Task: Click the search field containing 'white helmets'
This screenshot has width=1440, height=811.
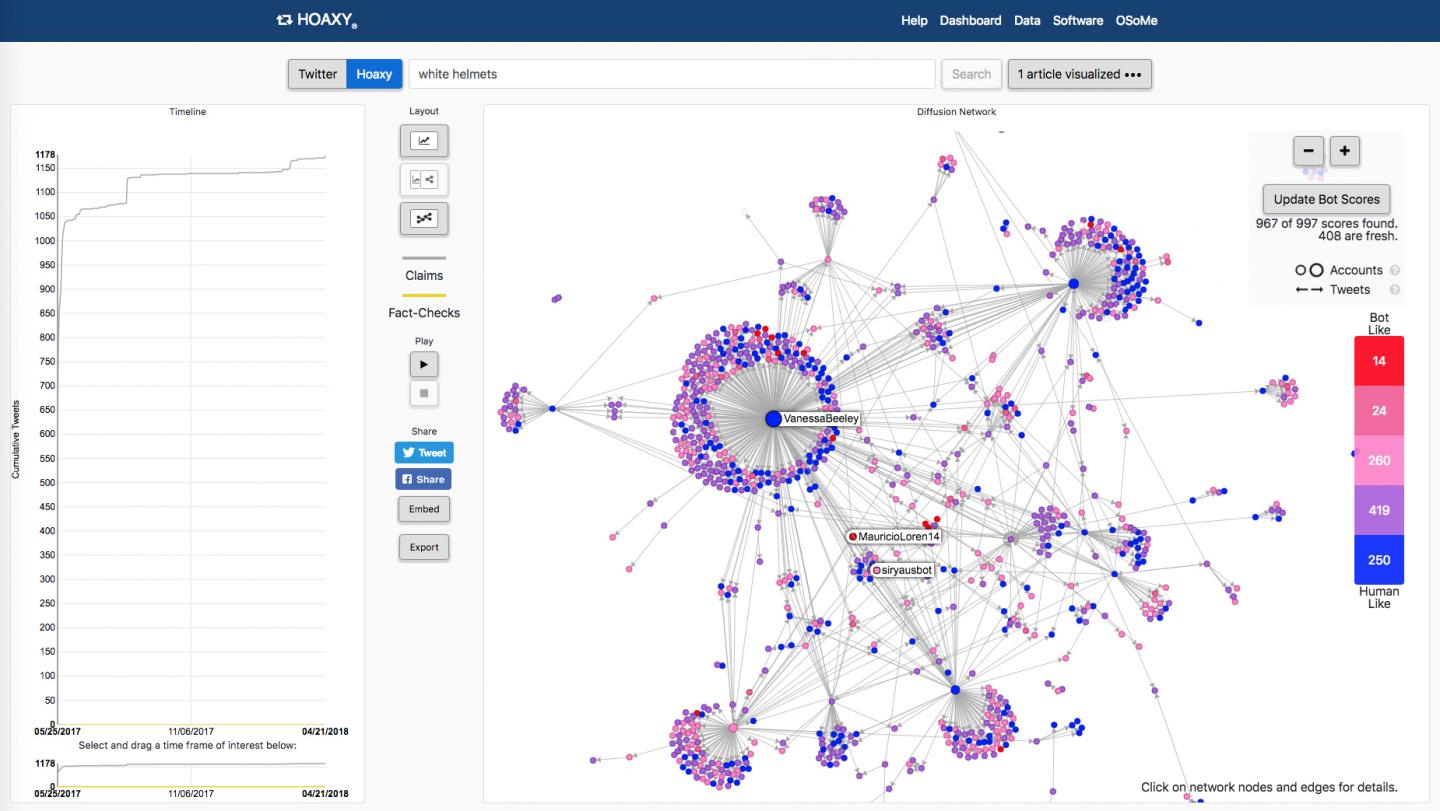Action: click(x=672, y=74)
